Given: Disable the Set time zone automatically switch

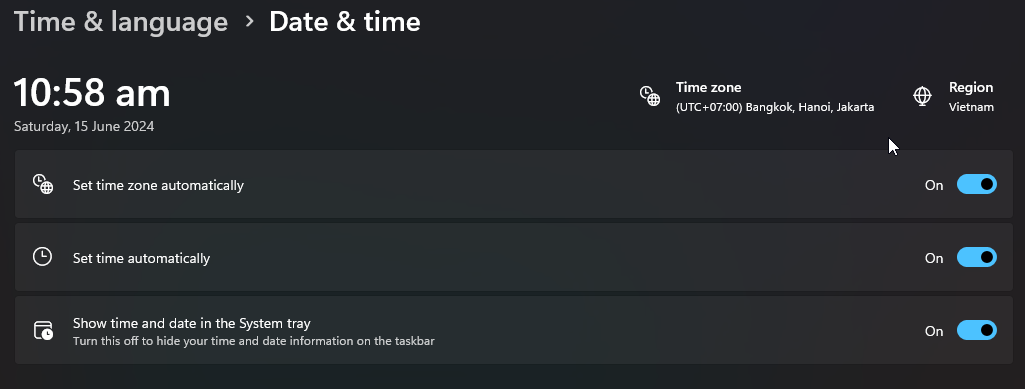Looking at the screenshot, I should (x=977, y=184).
